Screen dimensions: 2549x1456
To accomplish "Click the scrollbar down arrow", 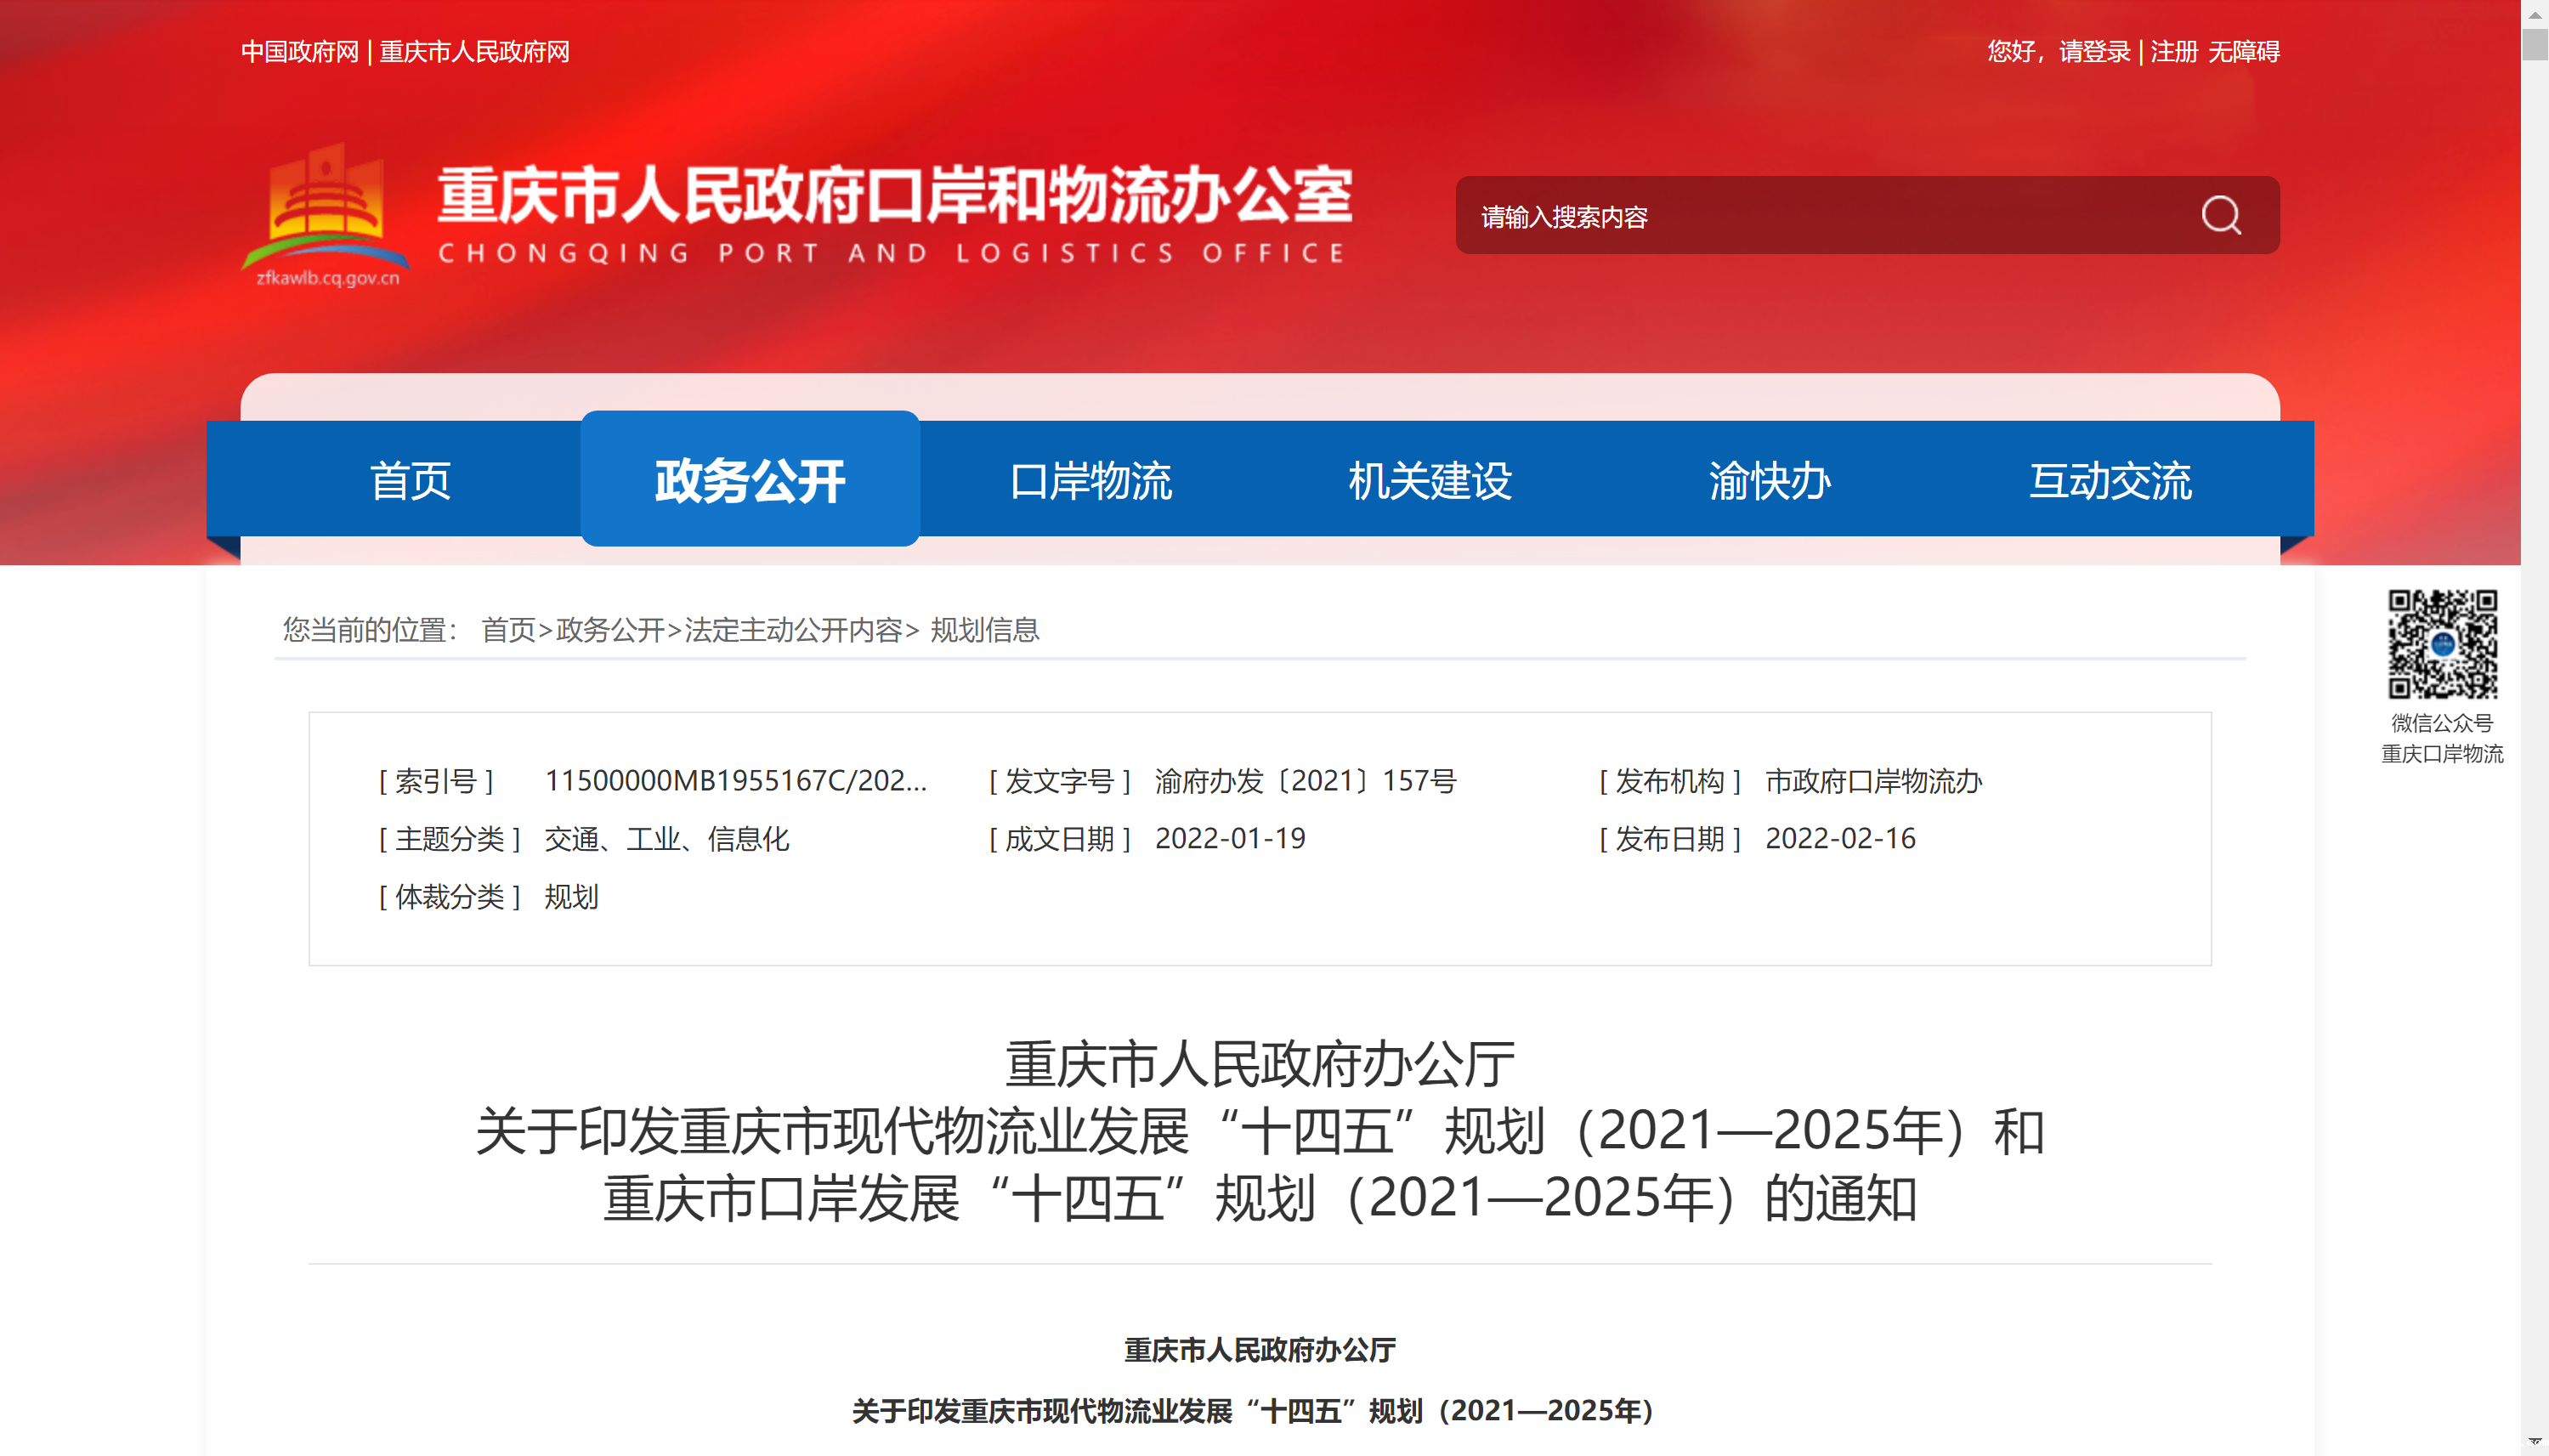I will click(2534, 1440).
